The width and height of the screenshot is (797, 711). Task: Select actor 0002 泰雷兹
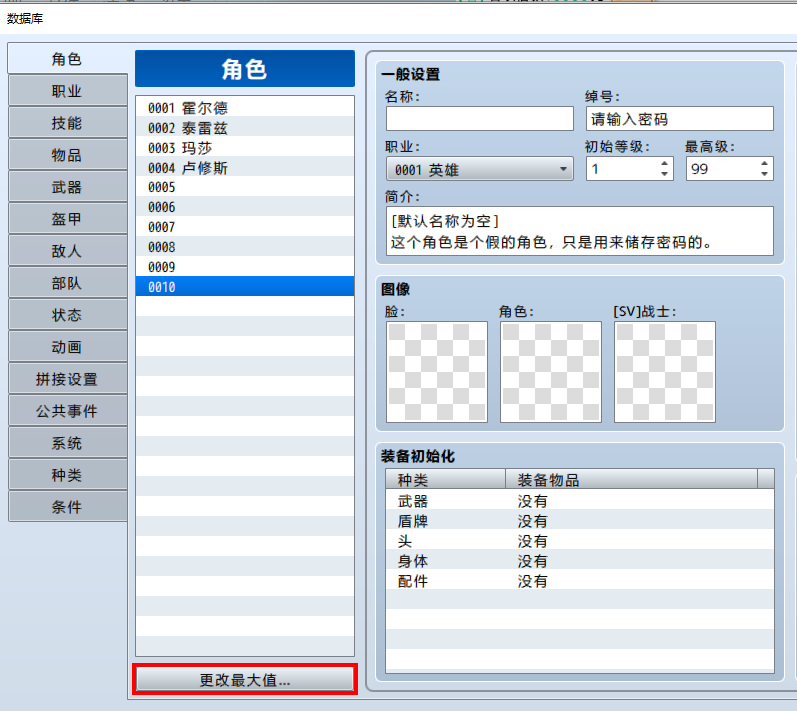click(x=244, y=128)
